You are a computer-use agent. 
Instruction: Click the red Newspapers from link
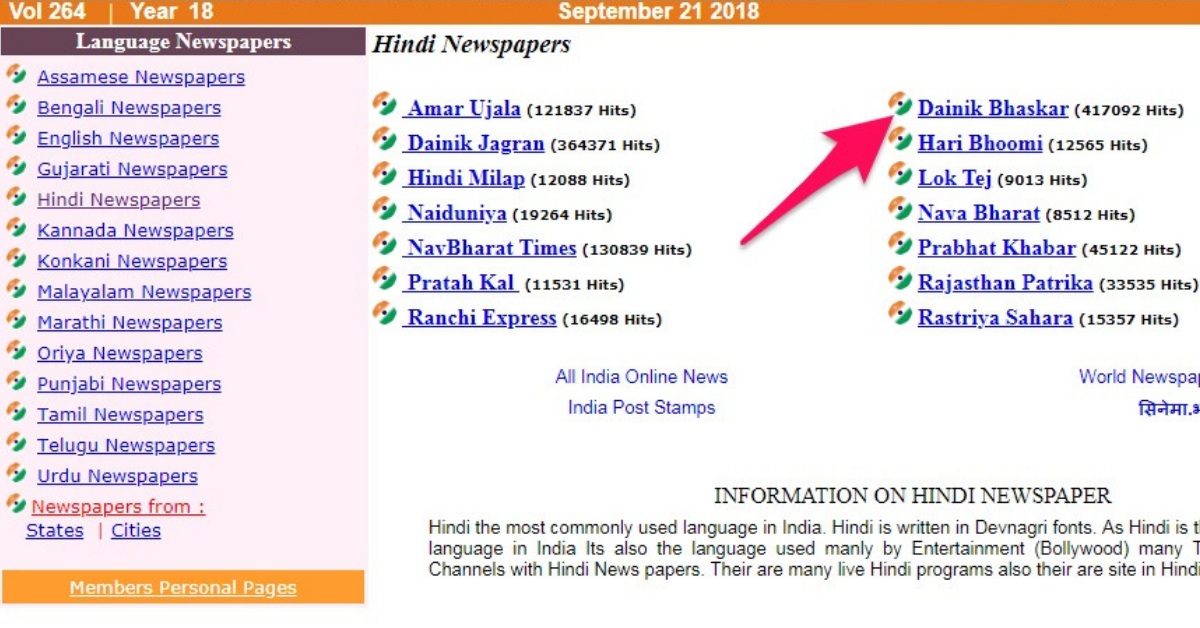pos(118,507)
